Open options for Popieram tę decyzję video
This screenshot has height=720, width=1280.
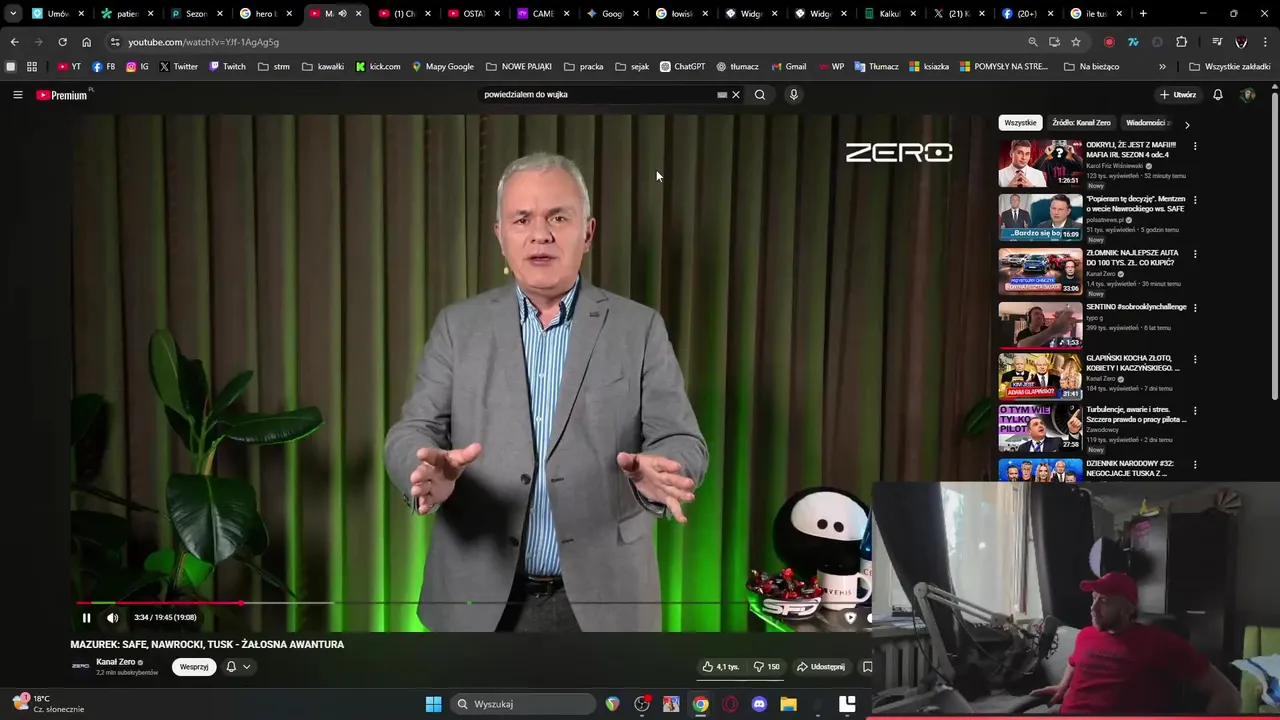[x=1195, y=200]
